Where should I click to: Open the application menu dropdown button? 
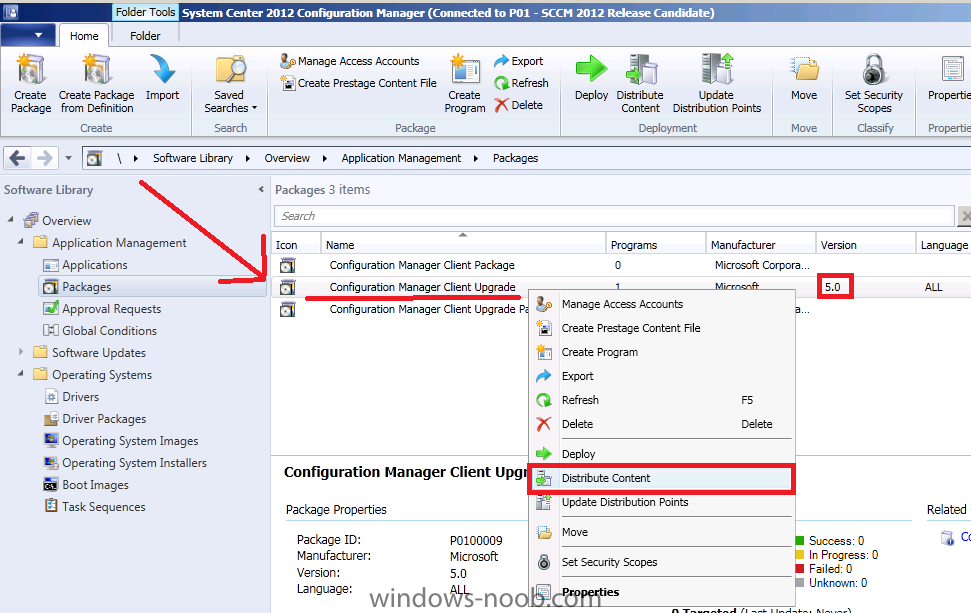(x=28, y=35)
